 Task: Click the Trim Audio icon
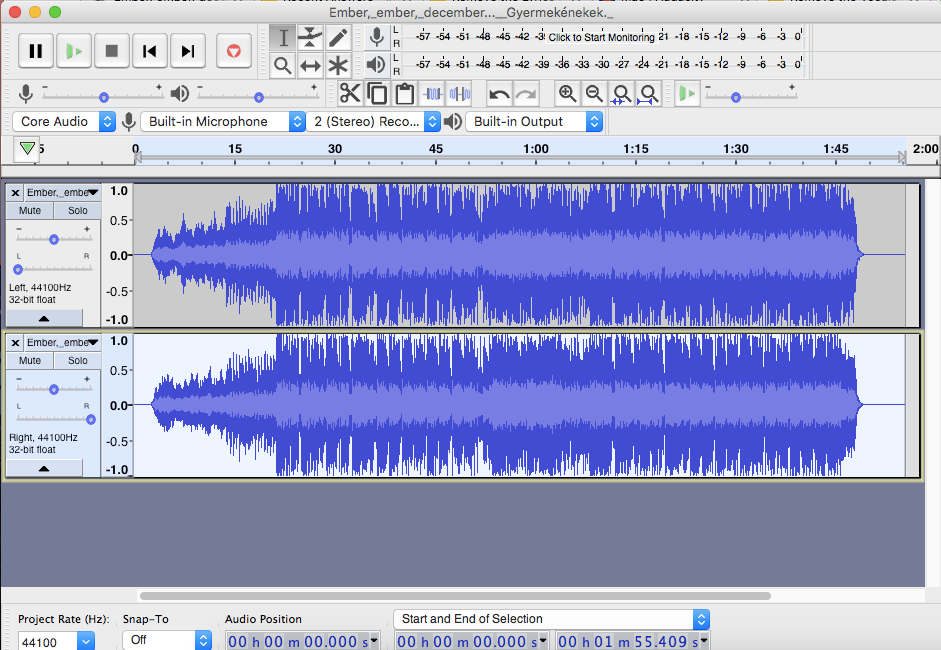pos(432,93)
